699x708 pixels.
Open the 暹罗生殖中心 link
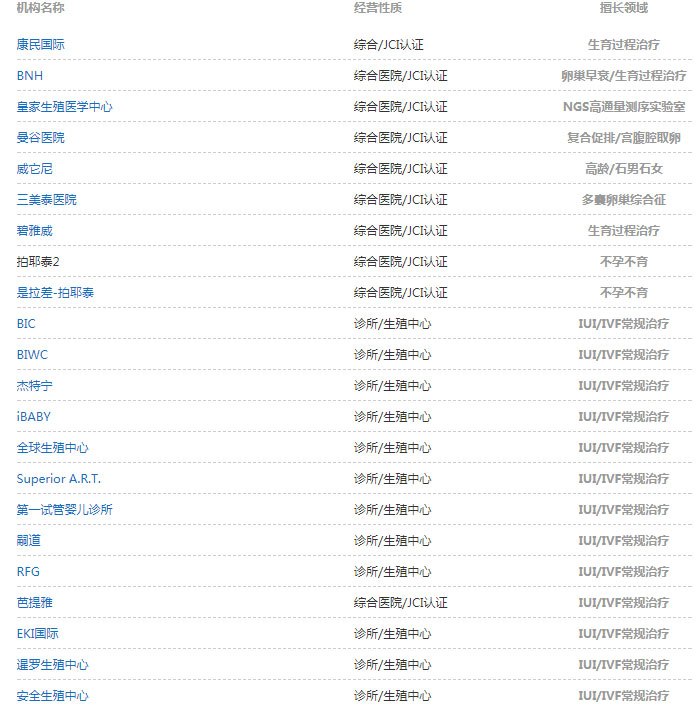[x=52, y=665]
